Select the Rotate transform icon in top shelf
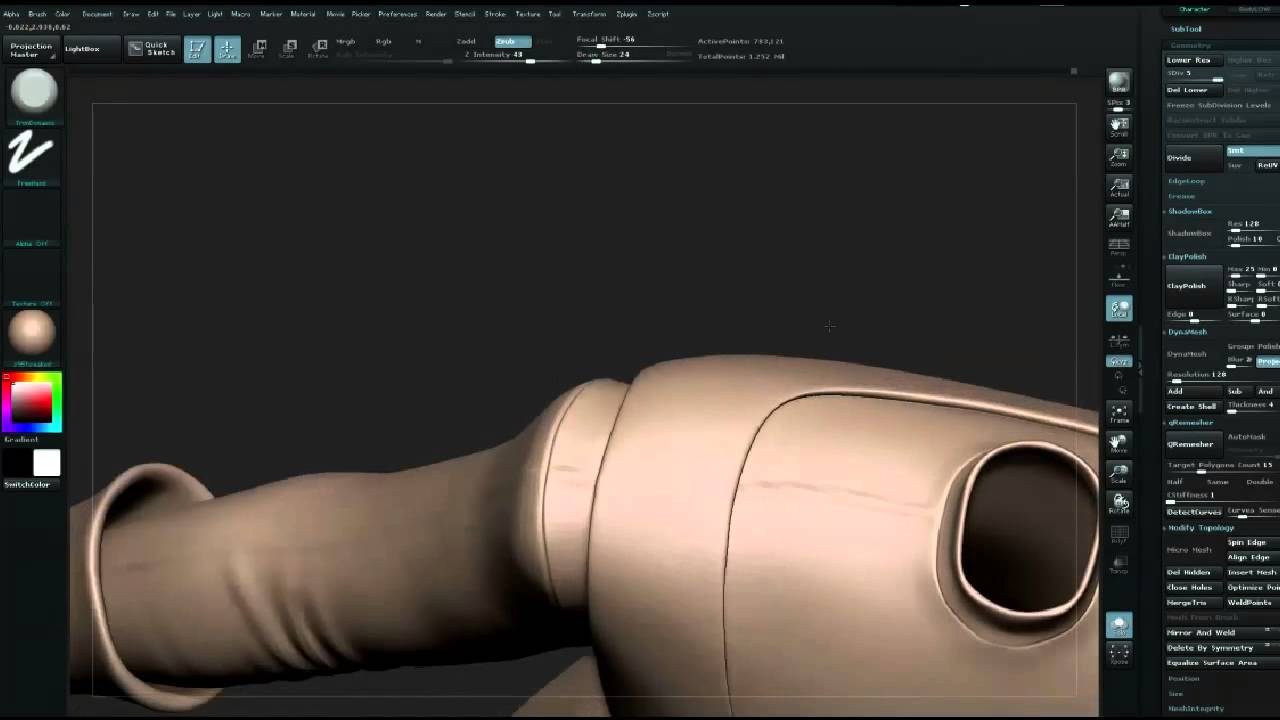This screenshot has width=1280, height=720. point(318,48)
